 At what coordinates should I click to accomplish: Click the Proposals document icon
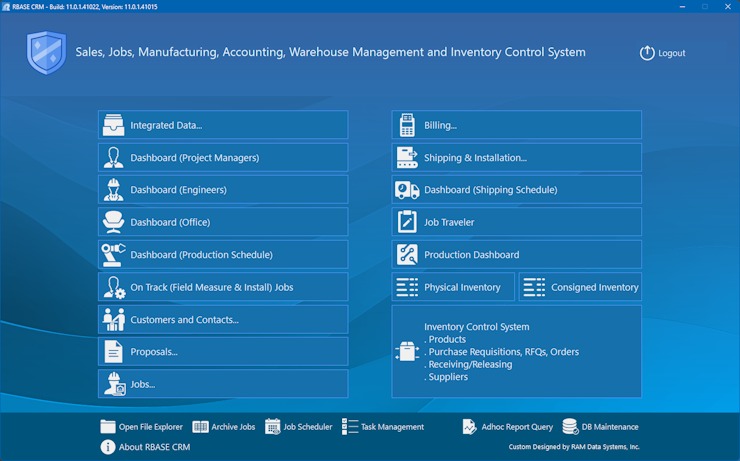(x=113, y=352)
